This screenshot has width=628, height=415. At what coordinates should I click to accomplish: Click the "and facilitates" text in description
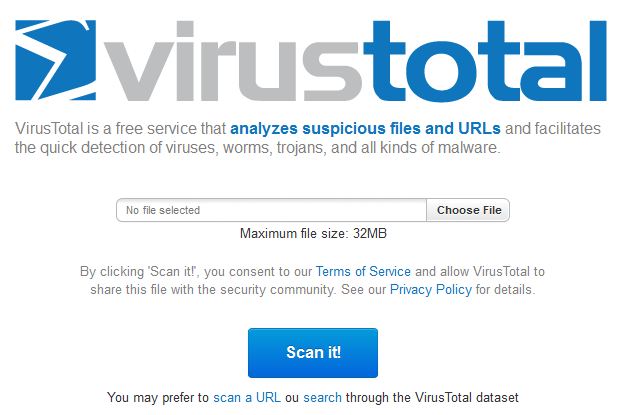click(x=553, y=129)
